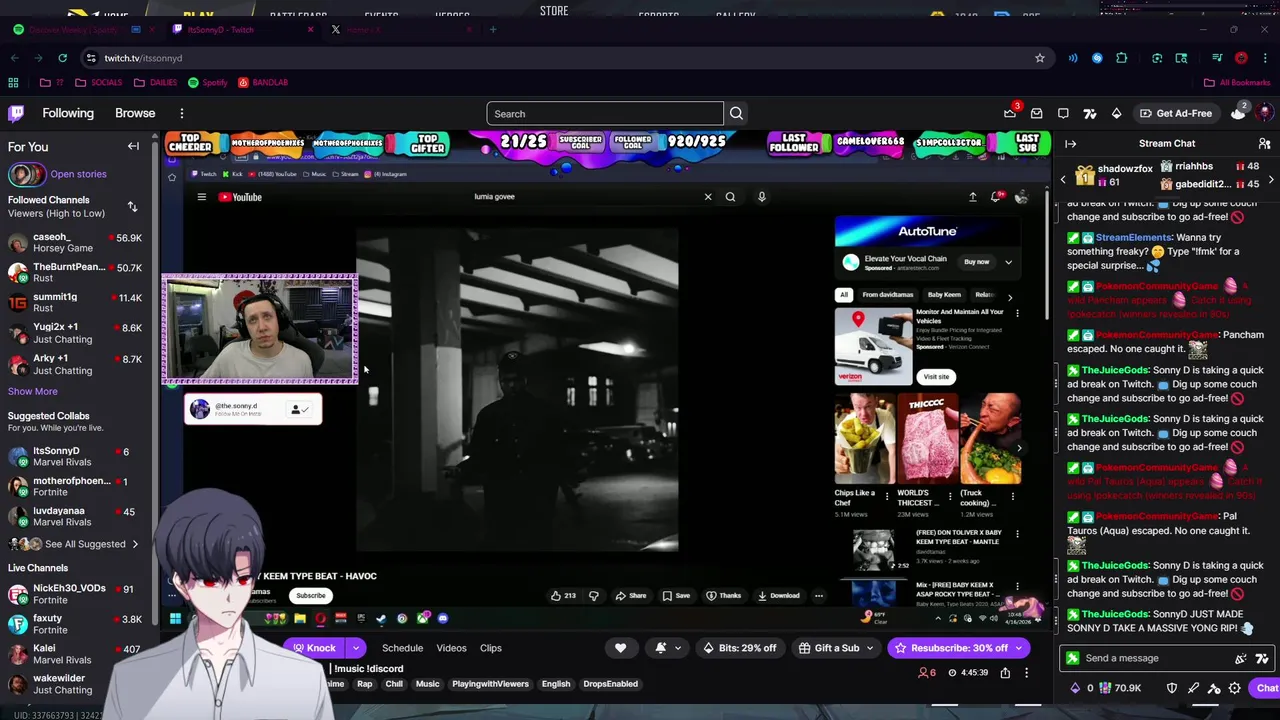This screenshot has height=720, width=1280.
Task: Open stories link in sidebar
Action: [x=78, y=174]
